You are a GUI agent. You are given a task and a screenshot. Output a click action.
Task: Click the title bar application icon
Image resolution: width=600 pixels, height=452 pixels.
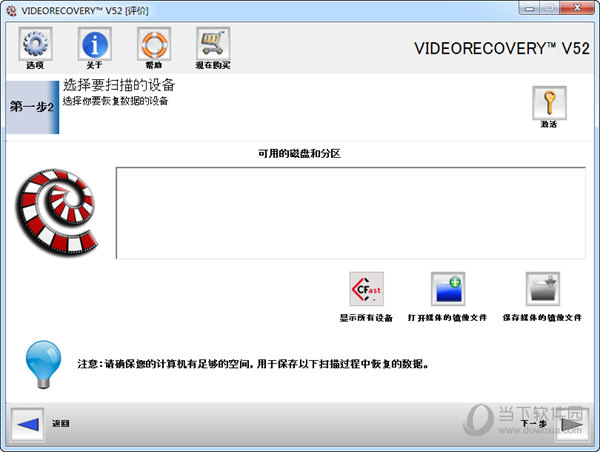[x=11, y=11]
